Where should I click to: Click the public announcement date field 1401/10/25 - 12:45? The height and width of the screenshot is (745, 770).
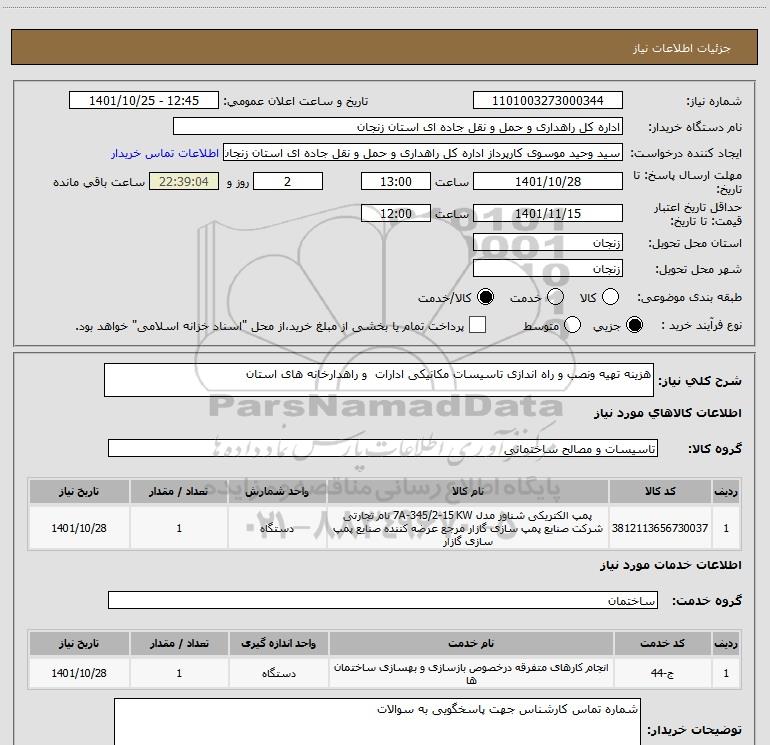[x=144, y=101]
